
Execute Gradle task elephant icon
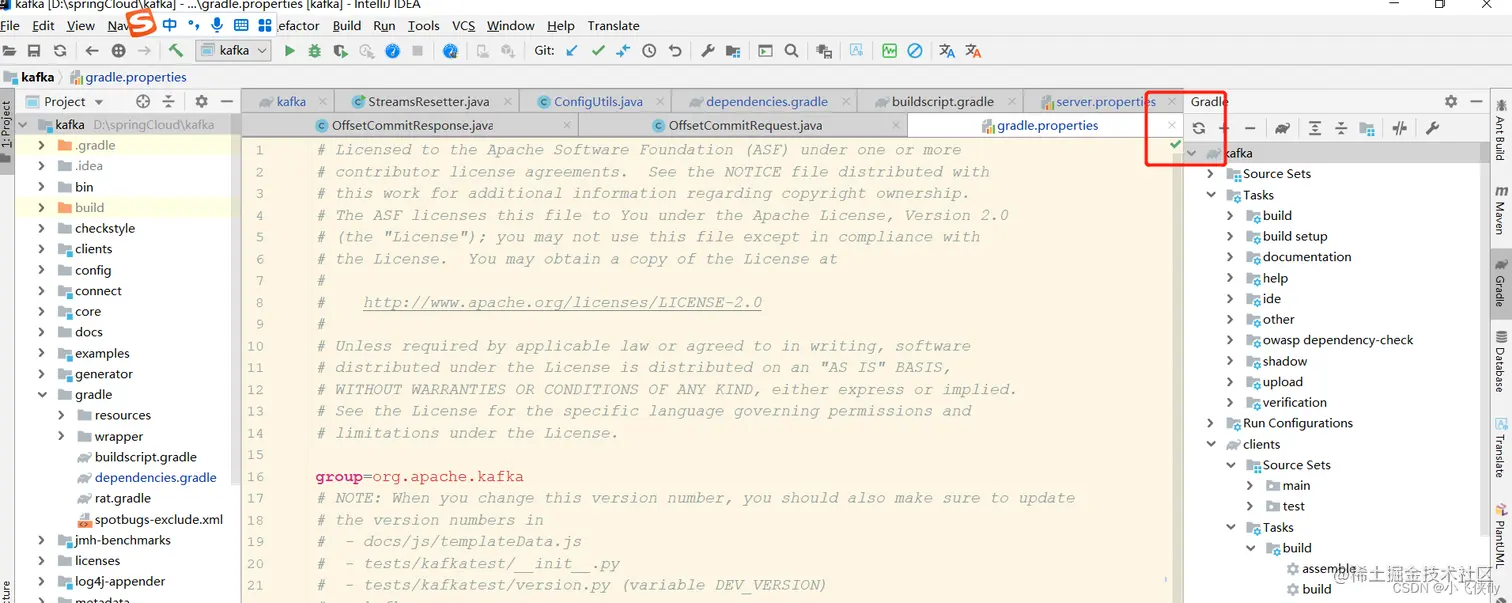(x=1282, y=128)
